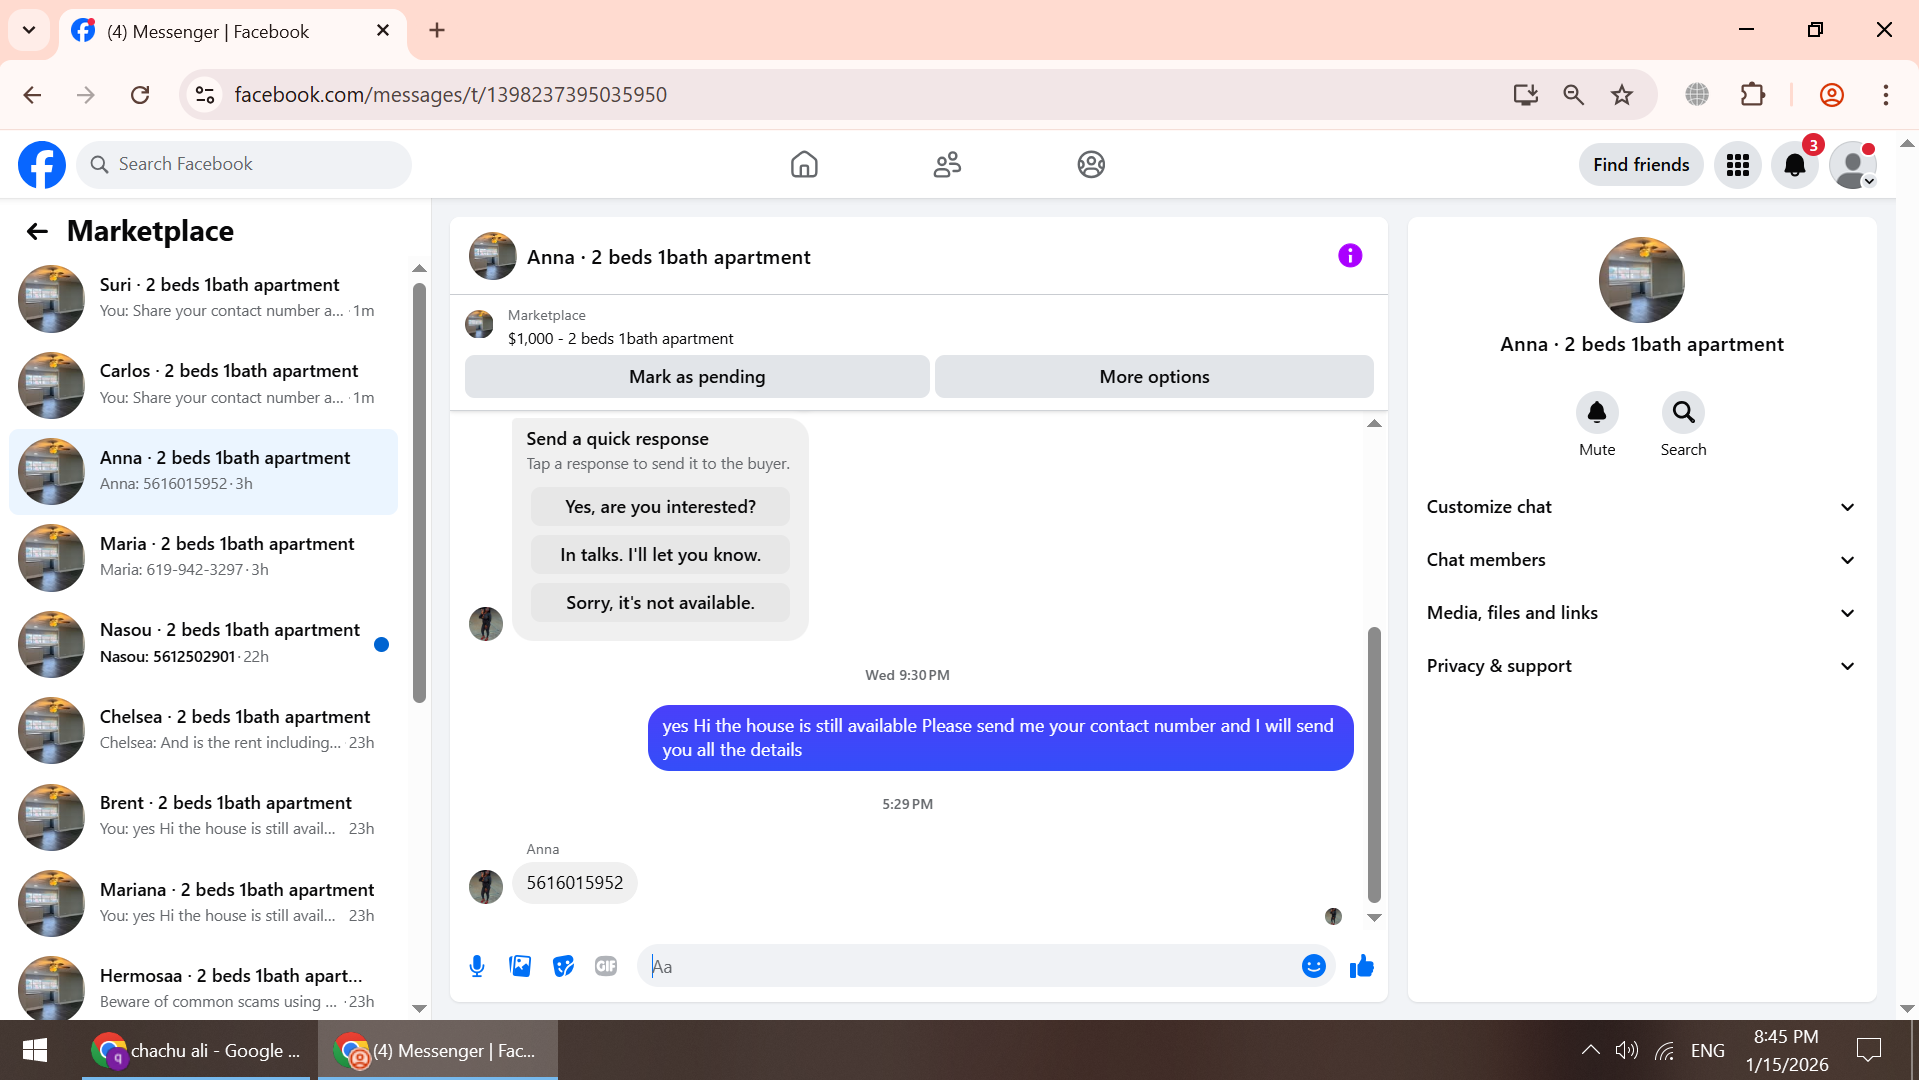Open the Windows notification center icon
Image resolution: width=1919 pixels, height=1080 pixels.
tap(1868, 1050)
